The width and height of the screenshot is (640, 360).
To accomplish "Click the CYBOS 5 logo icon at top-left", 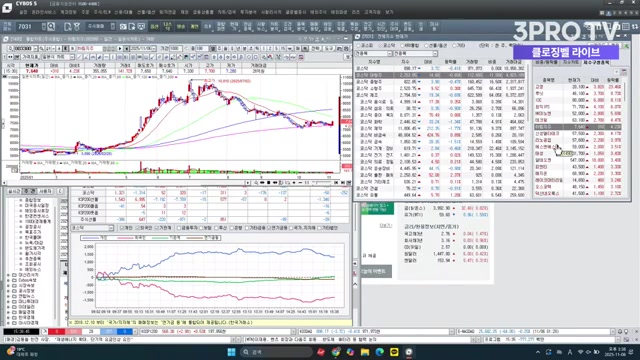I will [7, 7].
